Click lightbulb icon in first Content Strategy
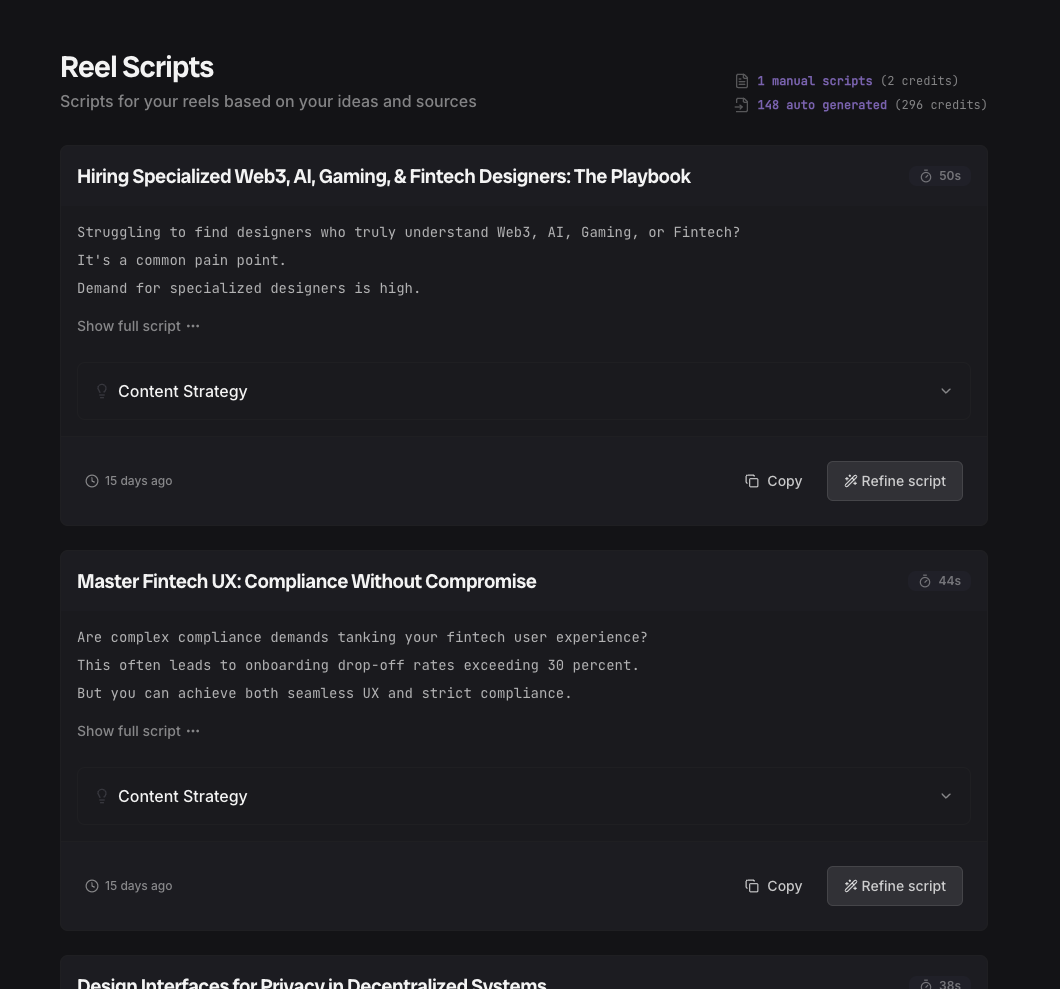The height and width of the screenshot is (989, 1060). click(102, 391)
